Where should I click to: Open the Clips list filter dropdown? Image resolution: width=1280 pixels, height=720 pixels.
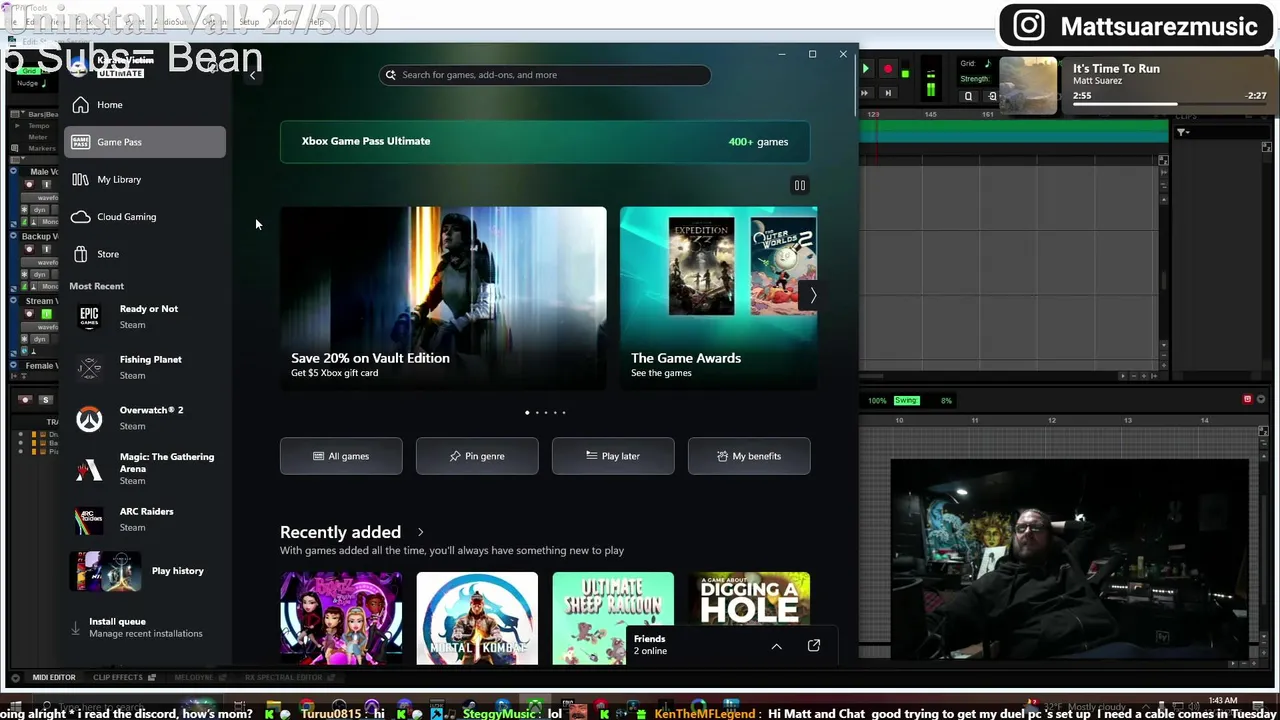point(1182,132)
